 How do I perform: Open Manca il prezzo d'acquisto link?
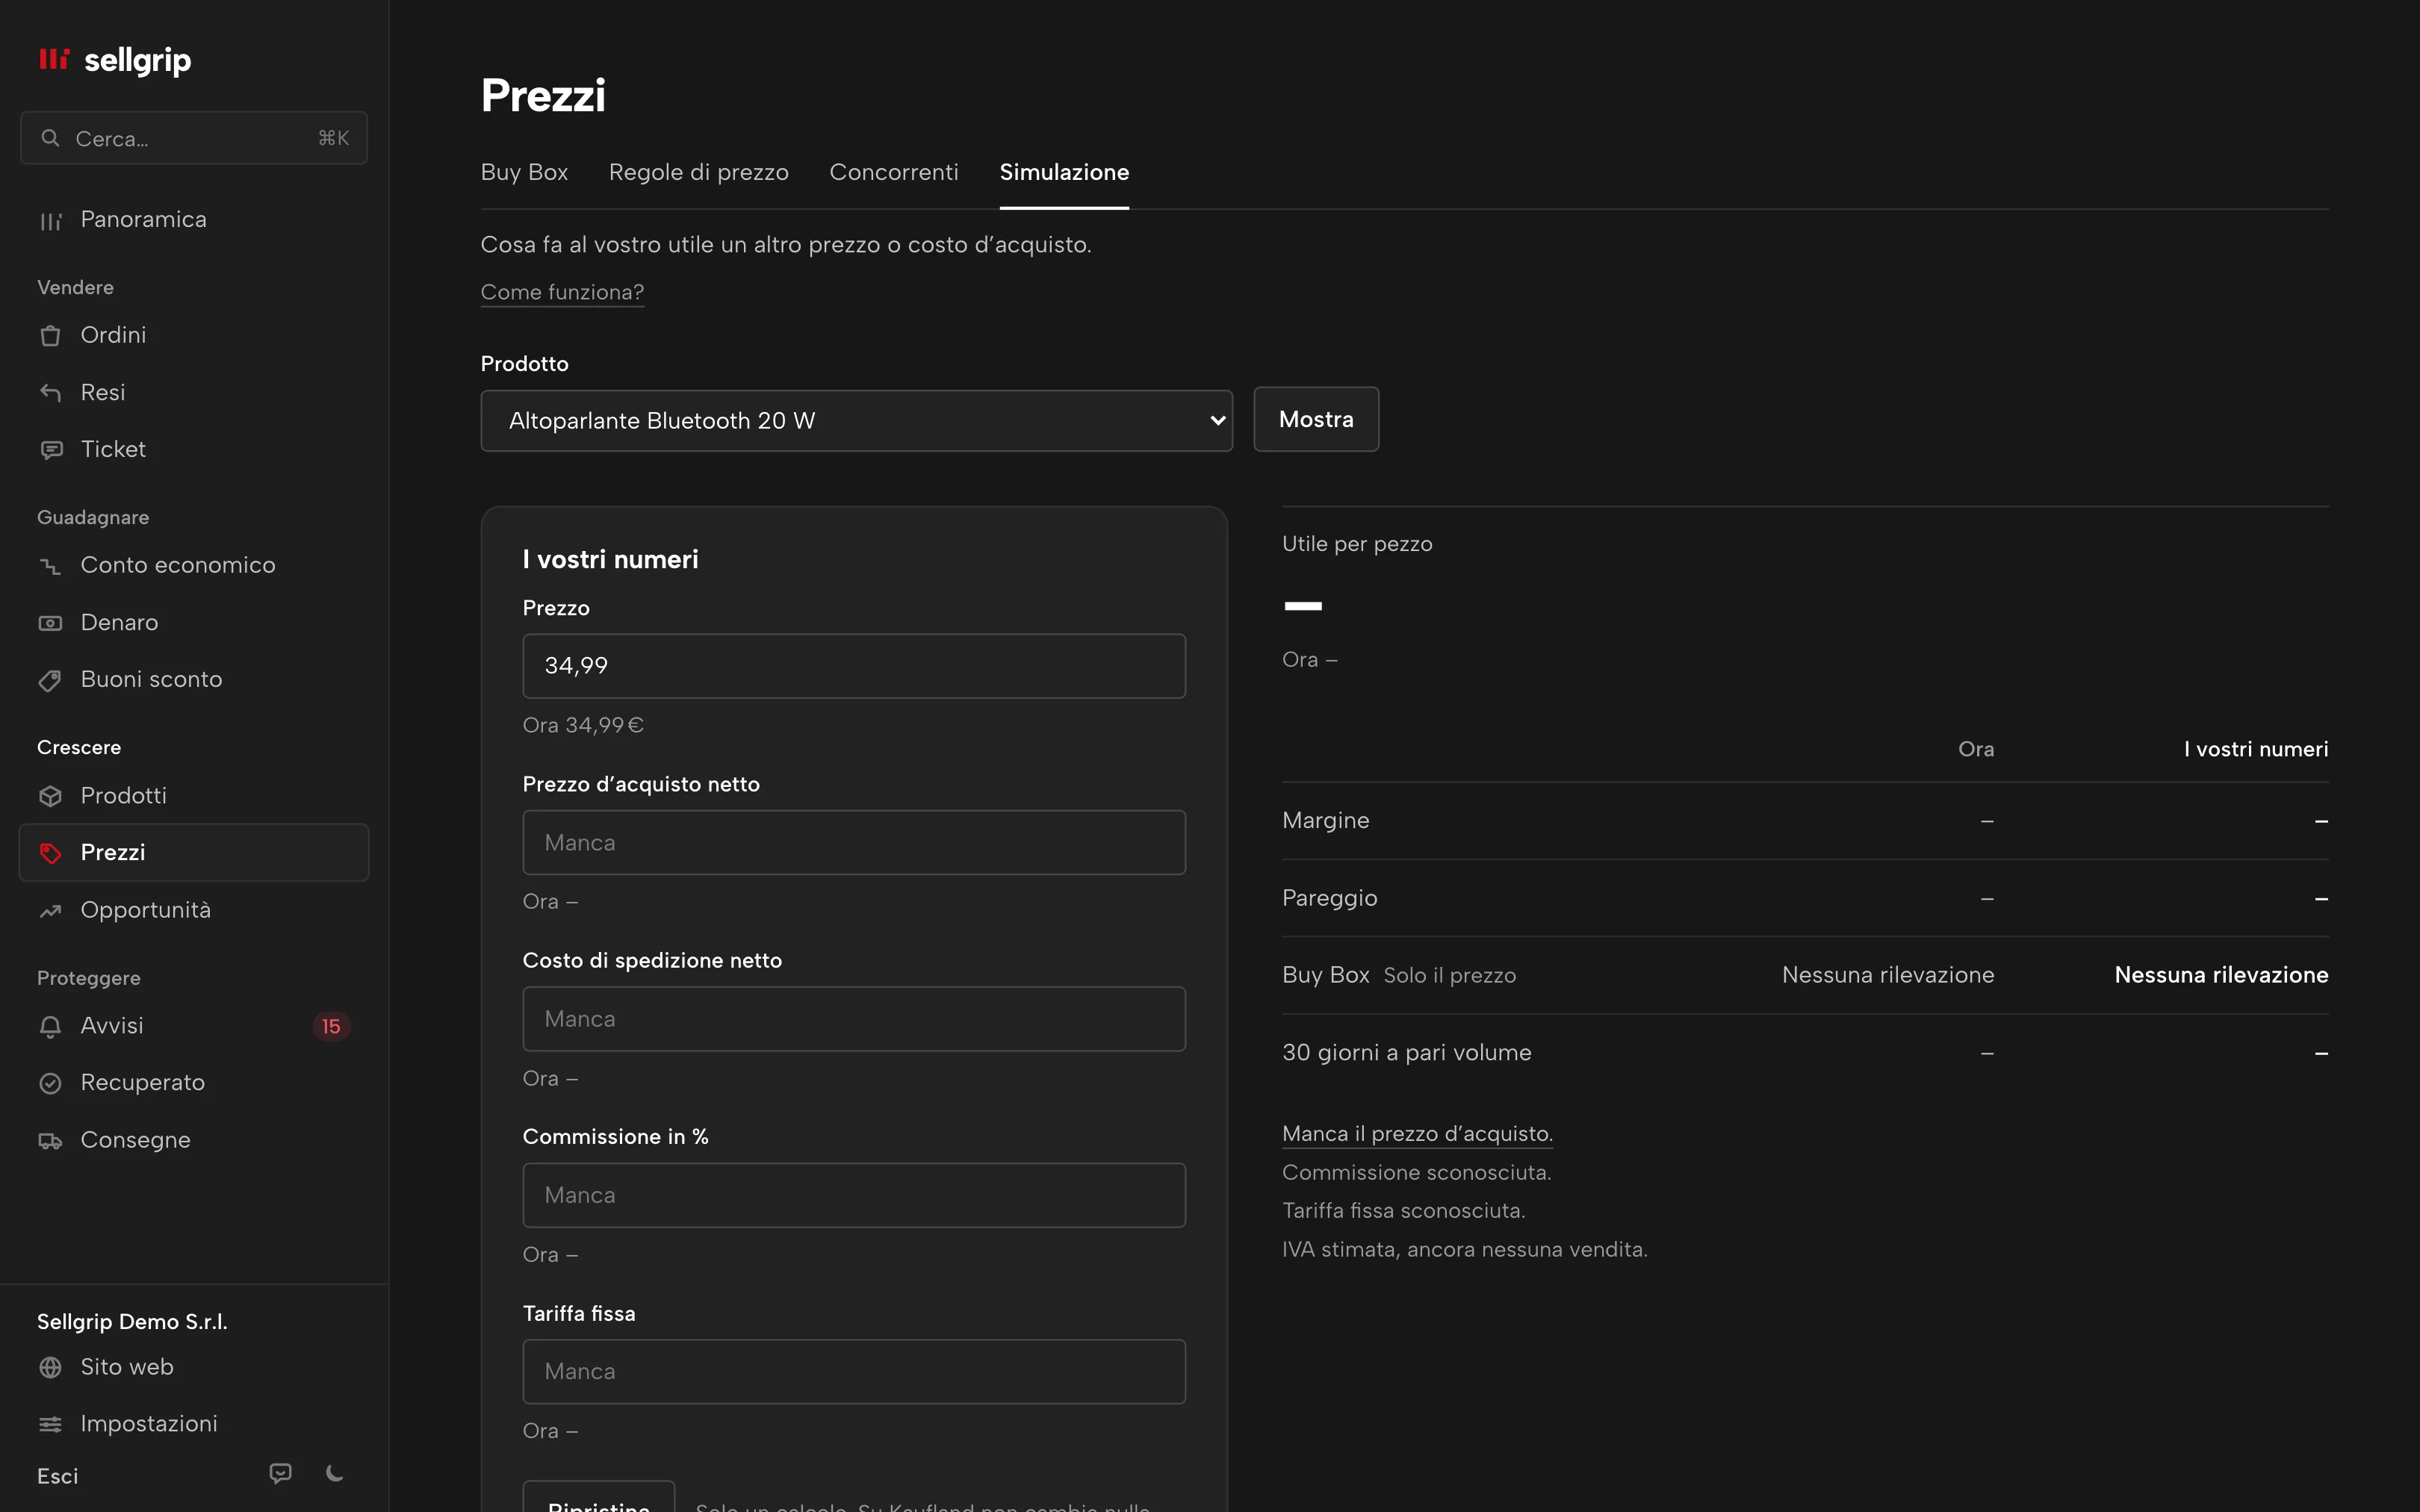pos(1417,1134)
